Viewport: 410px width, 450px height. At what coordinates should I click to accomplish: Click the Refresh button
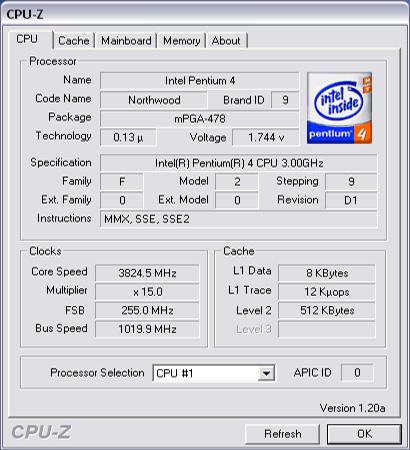point(283,434)
